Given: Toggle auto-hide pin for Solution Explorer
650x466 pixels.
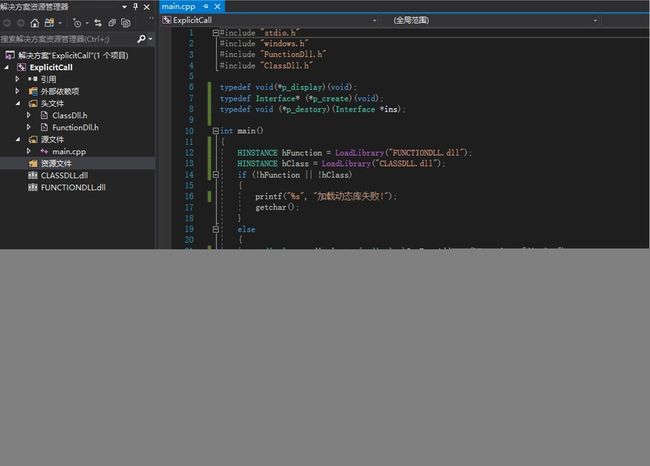Looking at the screenshot, I should coord(136,7).
